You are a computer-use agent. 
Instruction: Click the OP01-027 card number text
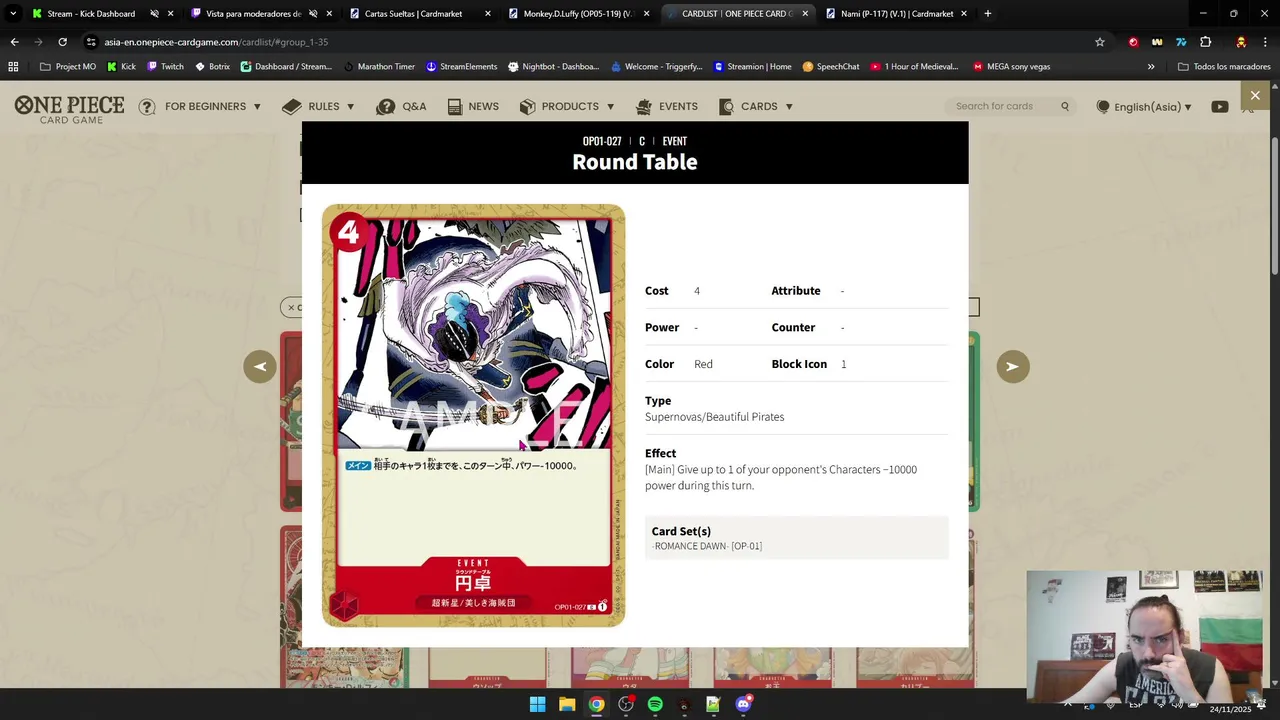[602, 141]
